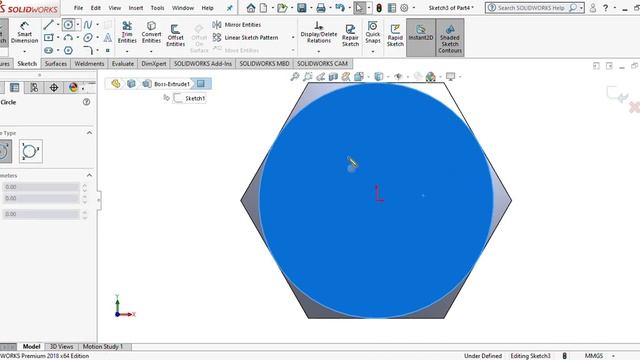
Task: Switch to the SOLIDWORKS Add-Ins tab
Action: click(203, 64)
